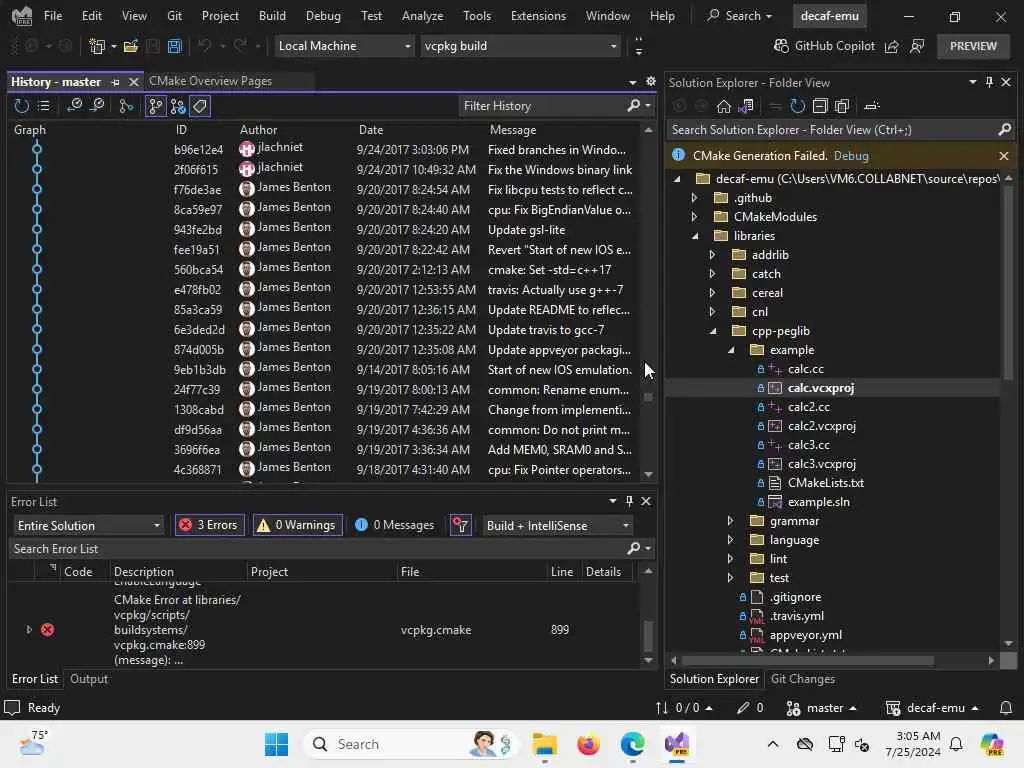This screenshot has height=768, width=1024.
Task: Collapse all items in Solution Explorer
Action: pos(820,106)
